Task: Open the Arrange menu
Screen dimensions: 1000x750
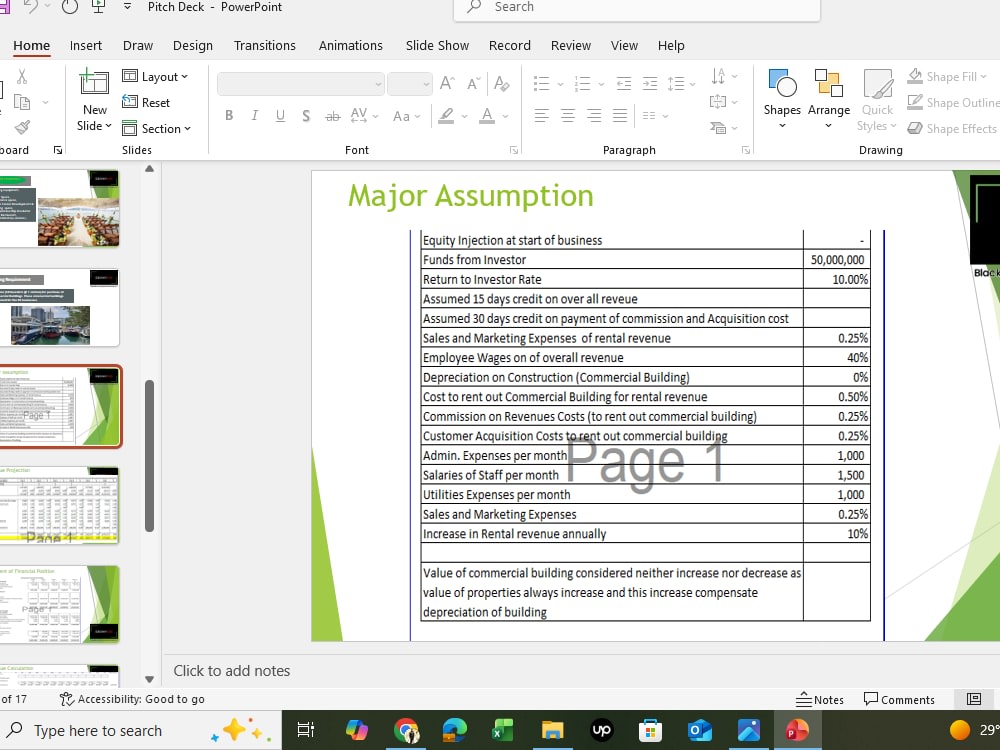Action: (x=828, y=98)
